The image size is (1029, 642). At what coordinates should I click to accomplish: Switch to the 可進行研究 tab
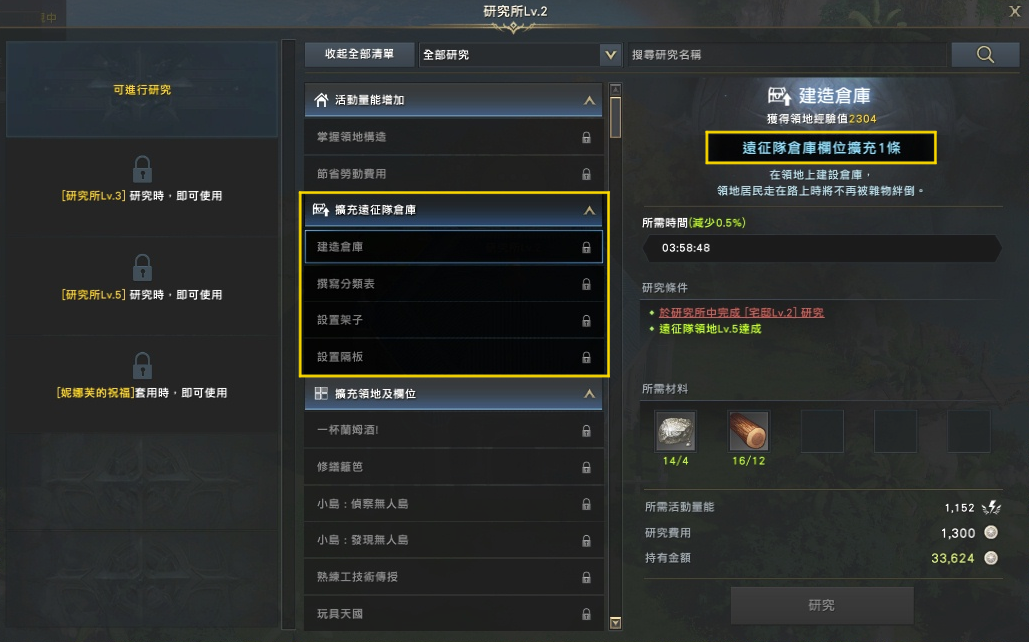click(x=142, y=89)
